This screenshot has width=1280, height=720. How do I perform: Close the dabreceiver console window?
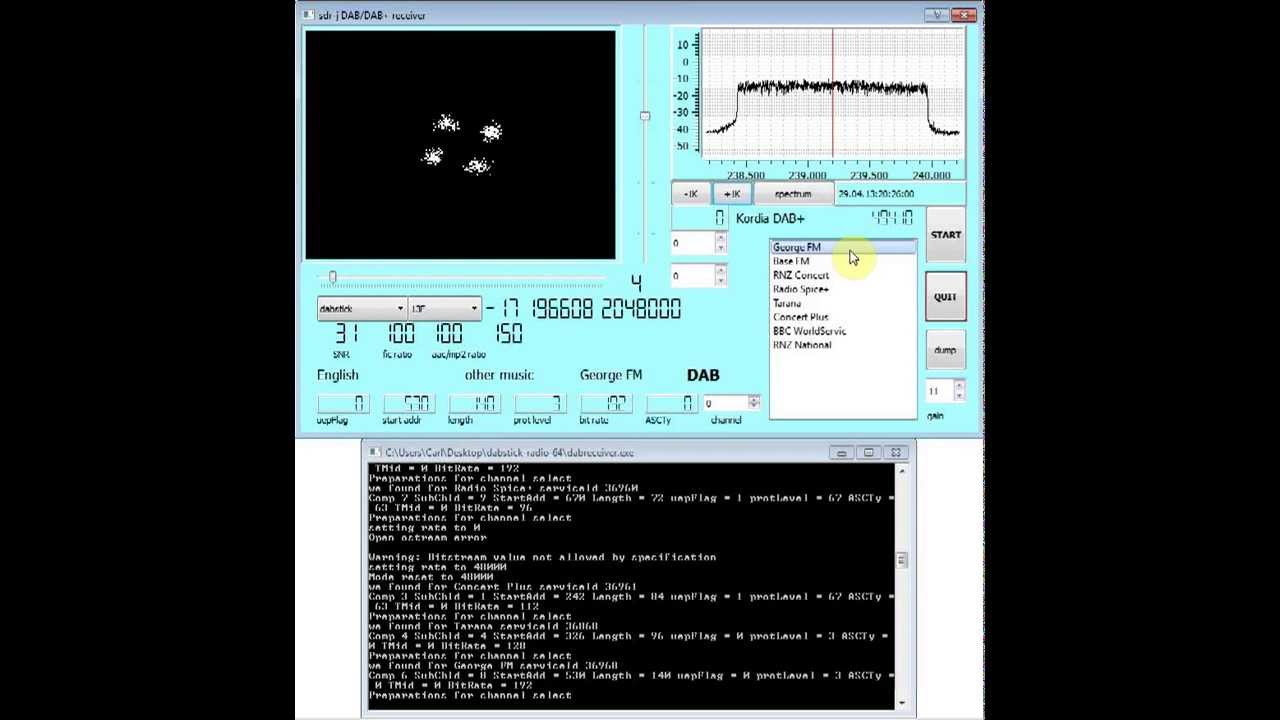click(896, 453)
